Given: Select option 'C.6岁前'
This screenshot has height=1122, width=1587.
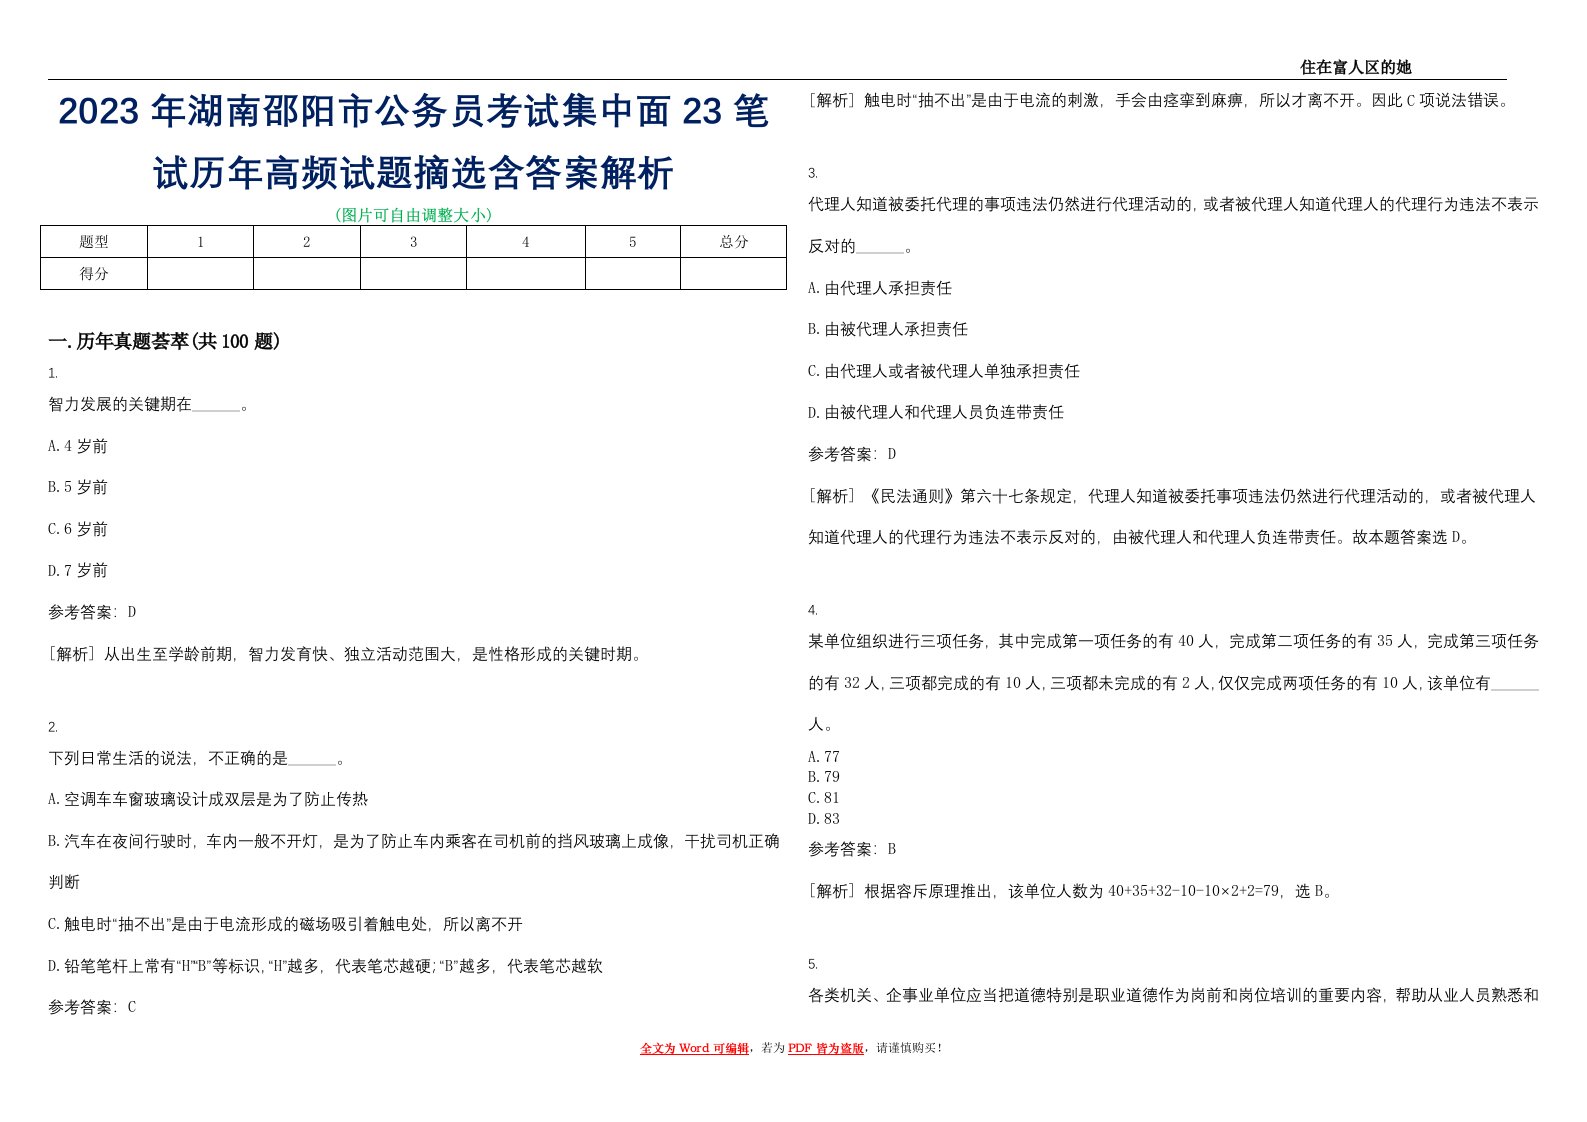Looking at the screenshot, I should (x=78, y=529).
